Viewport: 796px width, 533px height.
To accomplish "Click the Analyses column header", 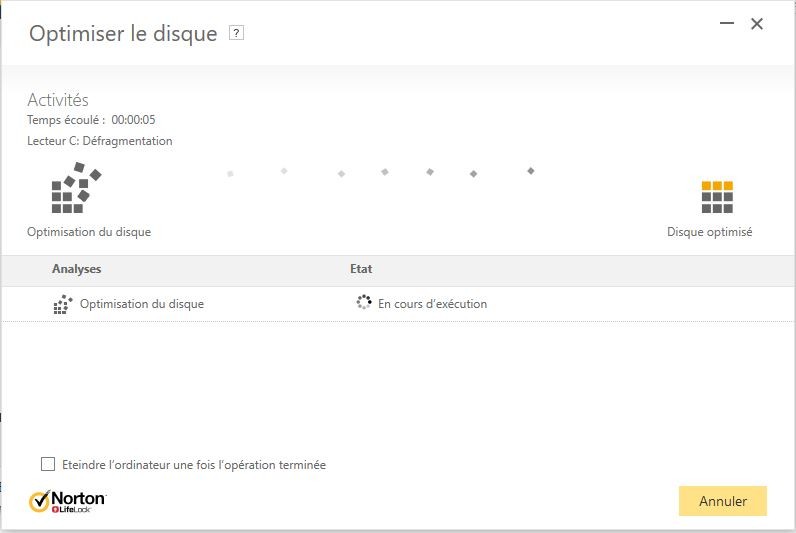I will click(x=77, y=269).
